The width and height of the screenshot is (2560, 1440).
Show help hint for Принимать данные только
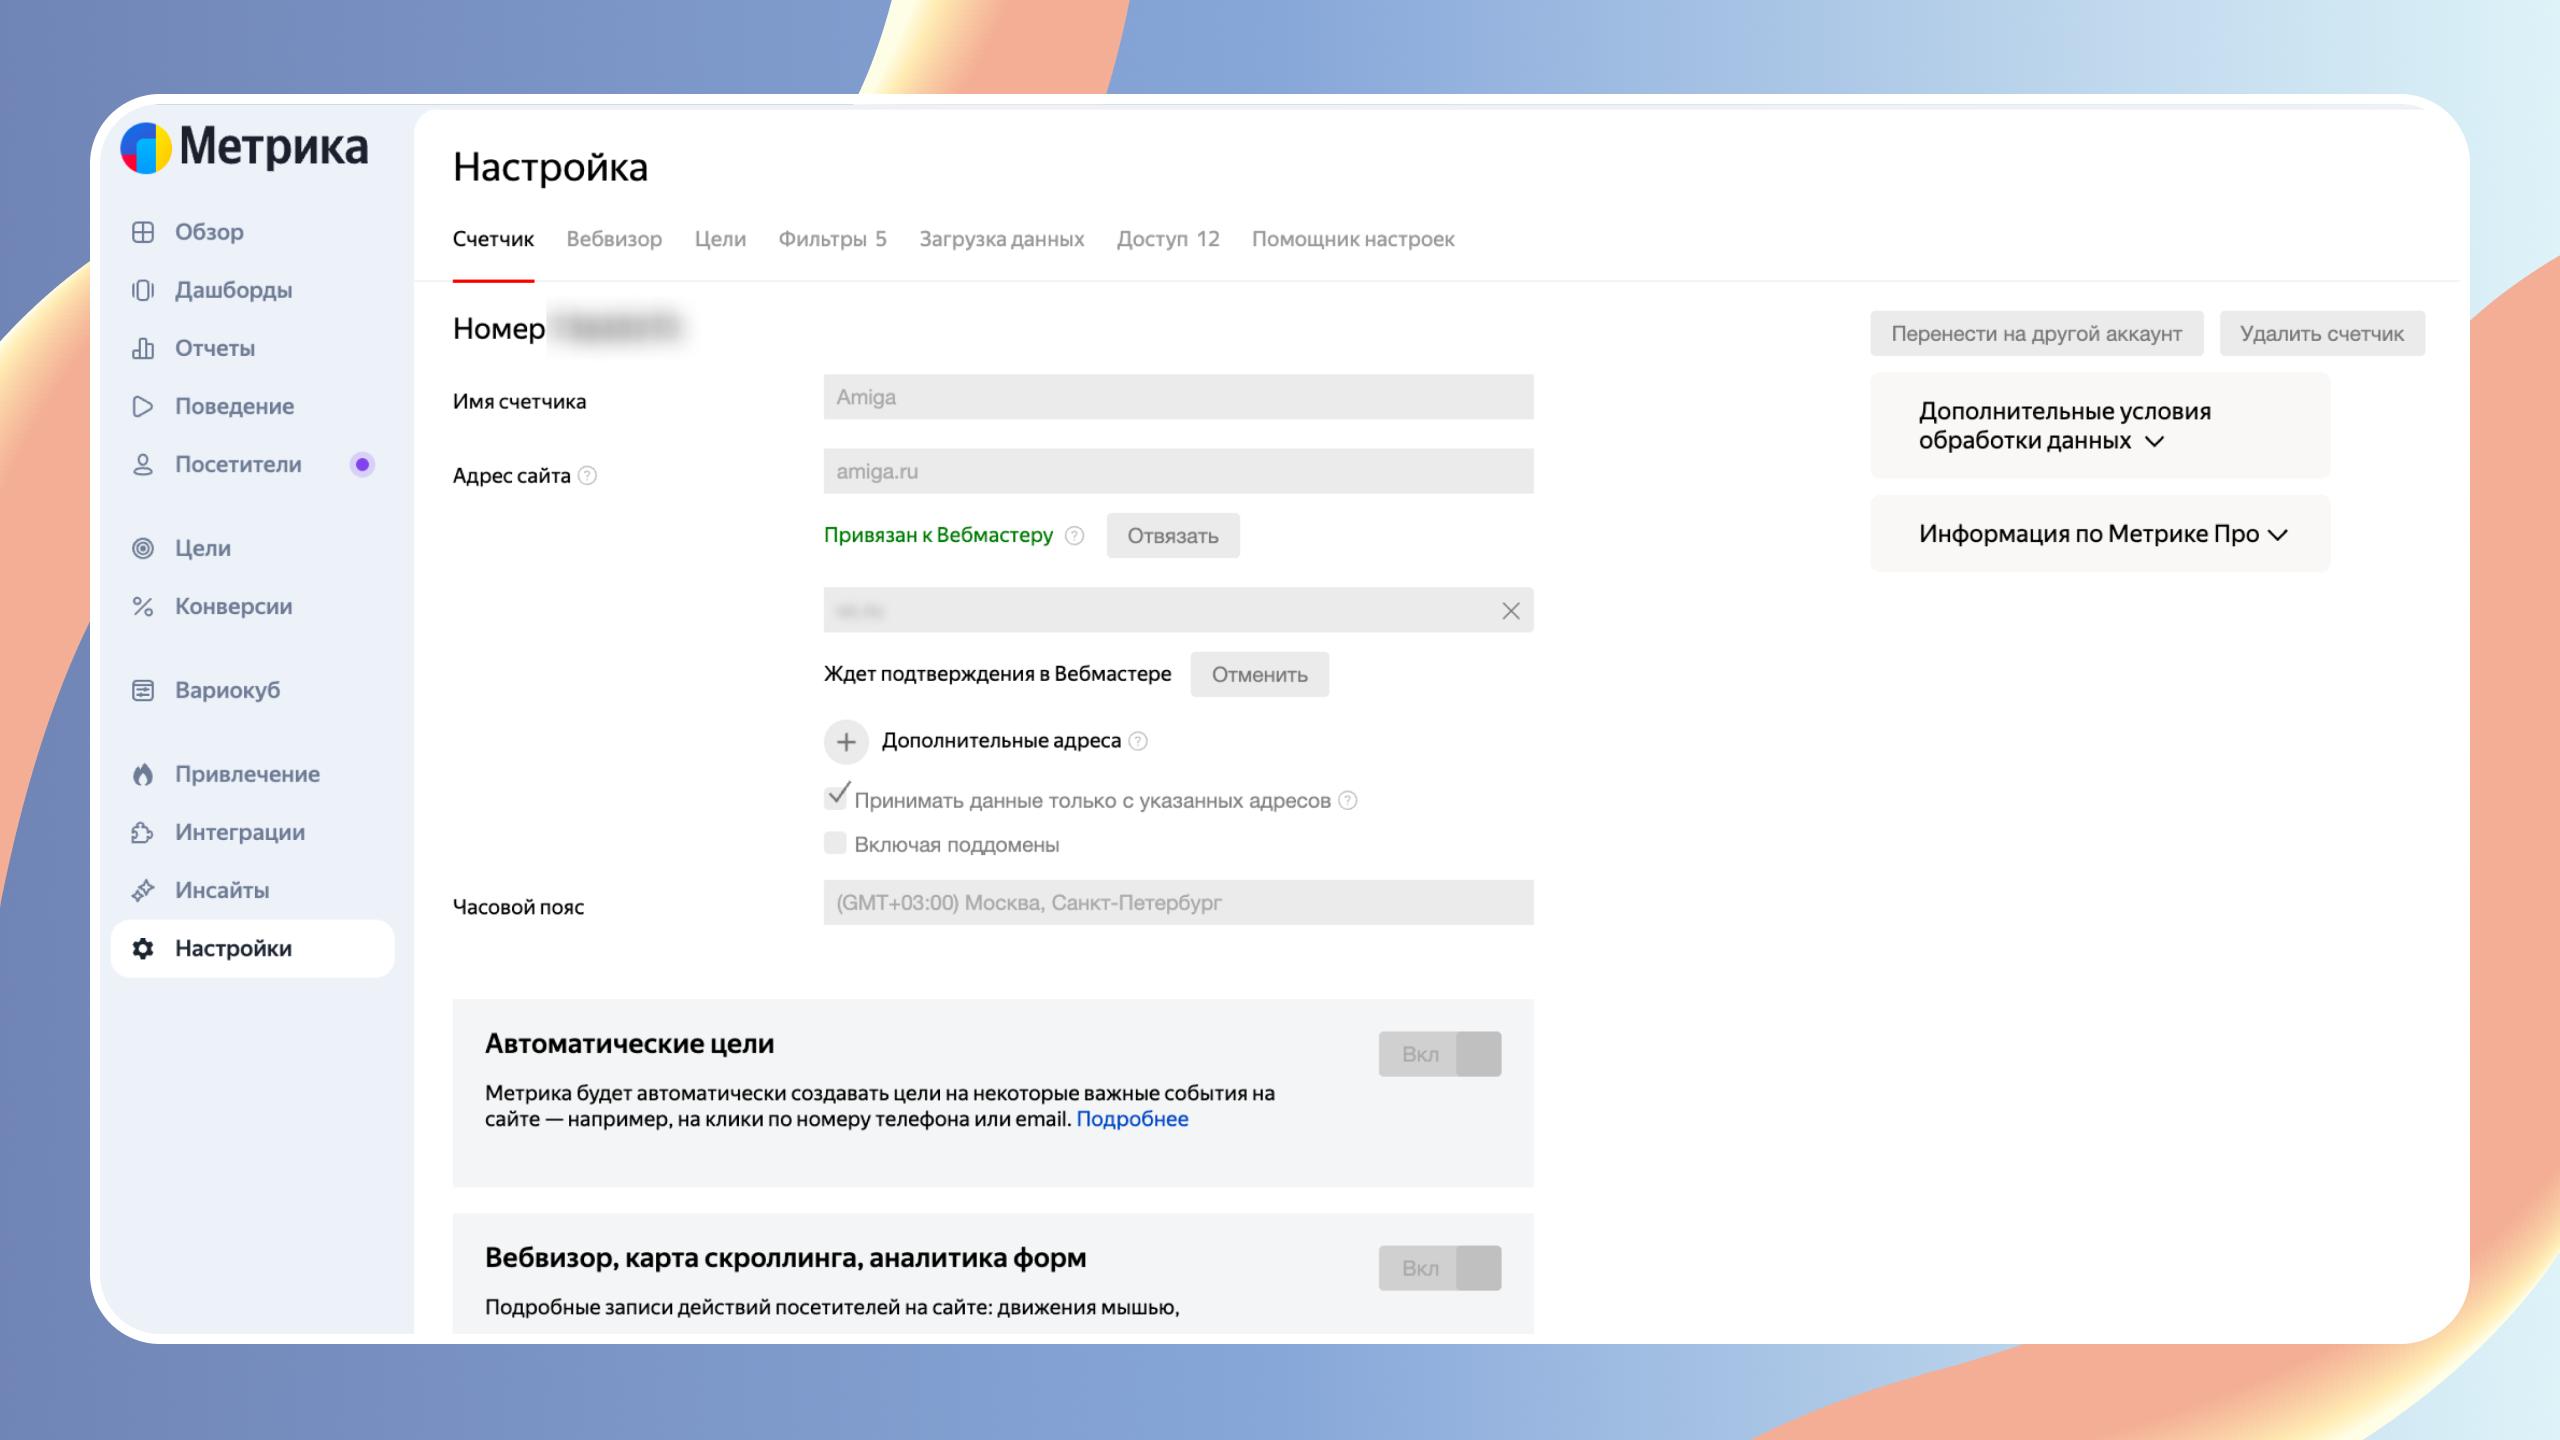[1348, 800]
